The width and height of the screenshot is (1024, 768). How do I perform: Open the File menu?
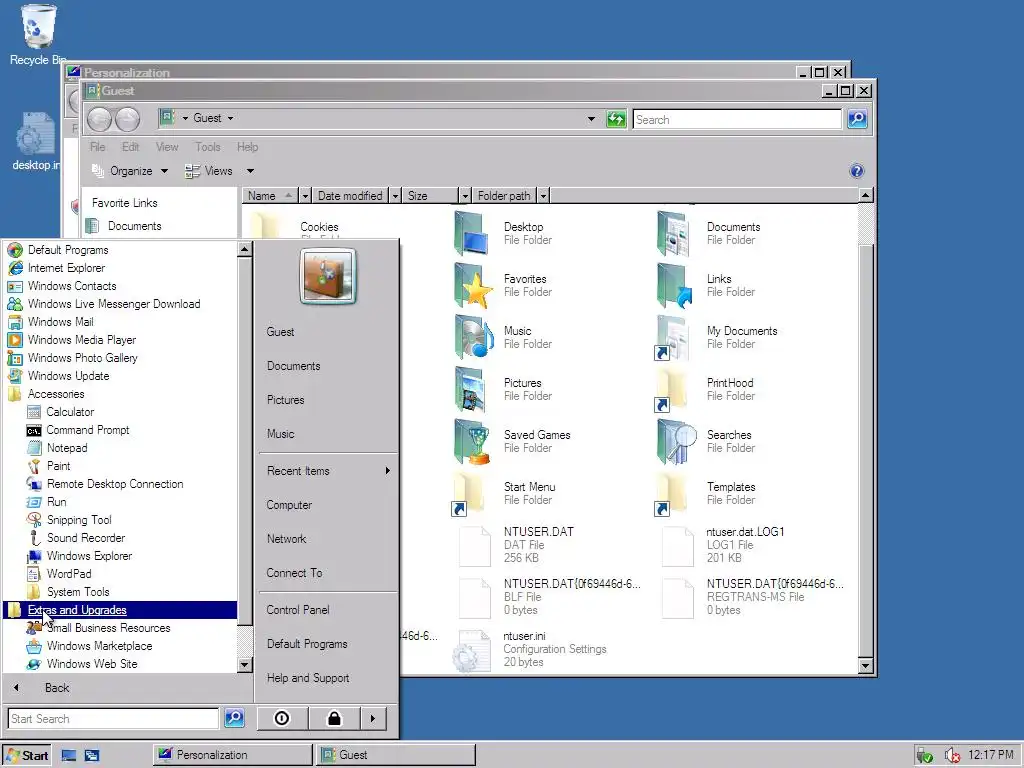point(97,147)
